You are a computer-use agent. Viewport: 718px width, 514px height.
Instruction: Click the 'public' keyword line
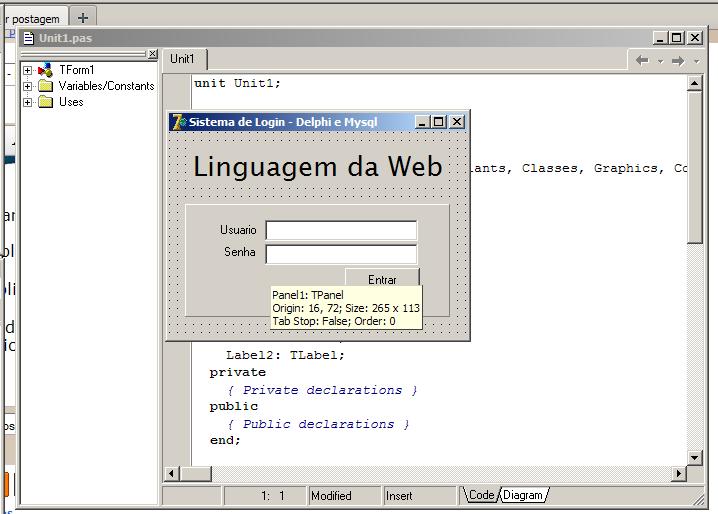point(234,406)
